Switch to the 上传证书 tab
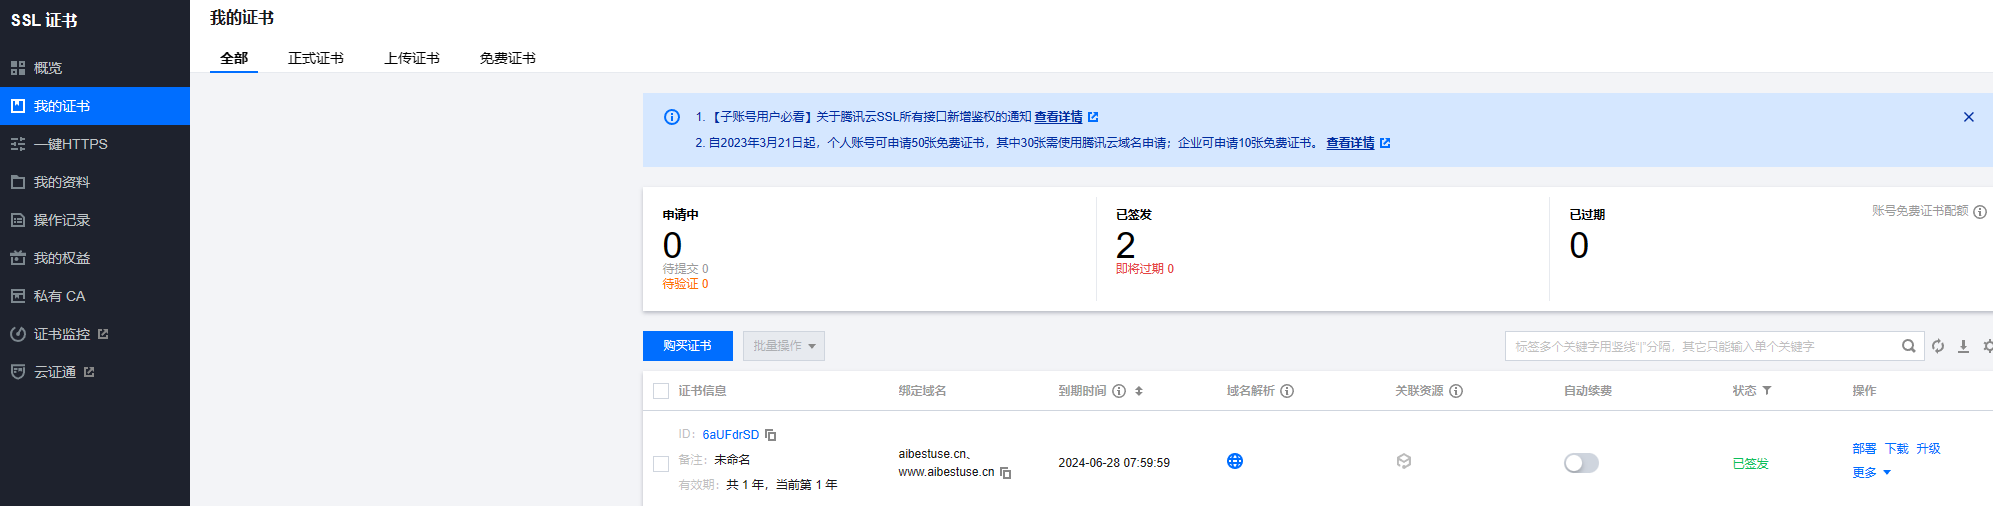This screenshot has height=506, width=1993. click(412, 58)
